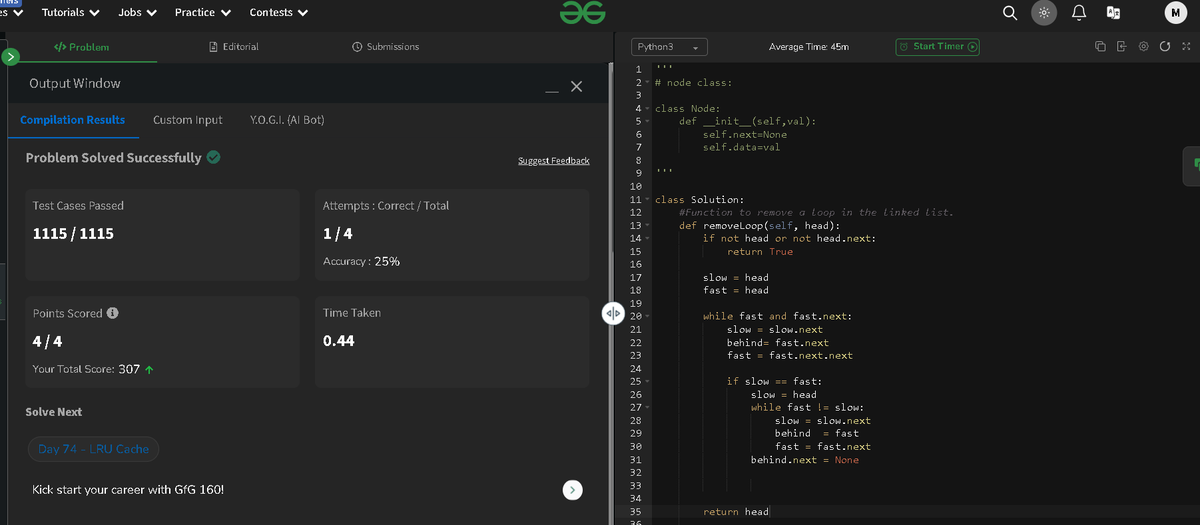This screenshot has width=1200, height=525.
Task: Collapse code fold at line 25
Action: [x=647, y=382]
